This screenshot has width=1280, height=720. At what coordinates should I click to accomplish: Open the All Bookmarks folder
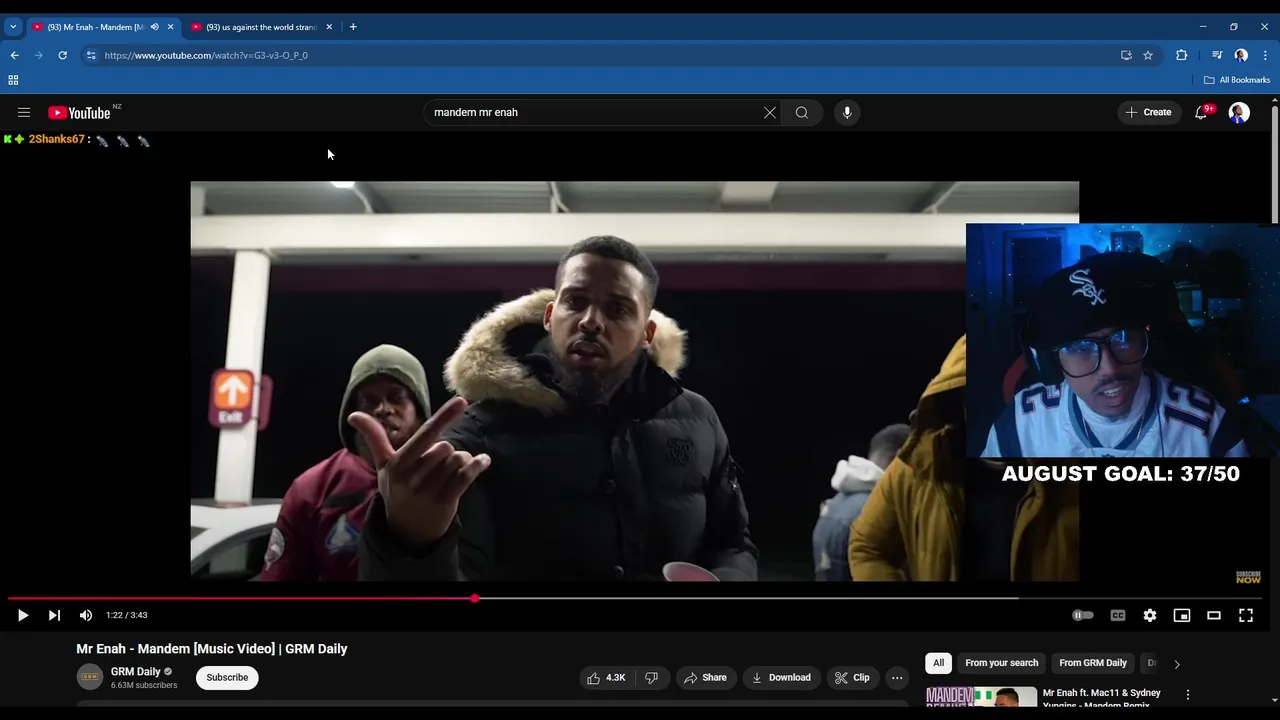pos(1237,80)
